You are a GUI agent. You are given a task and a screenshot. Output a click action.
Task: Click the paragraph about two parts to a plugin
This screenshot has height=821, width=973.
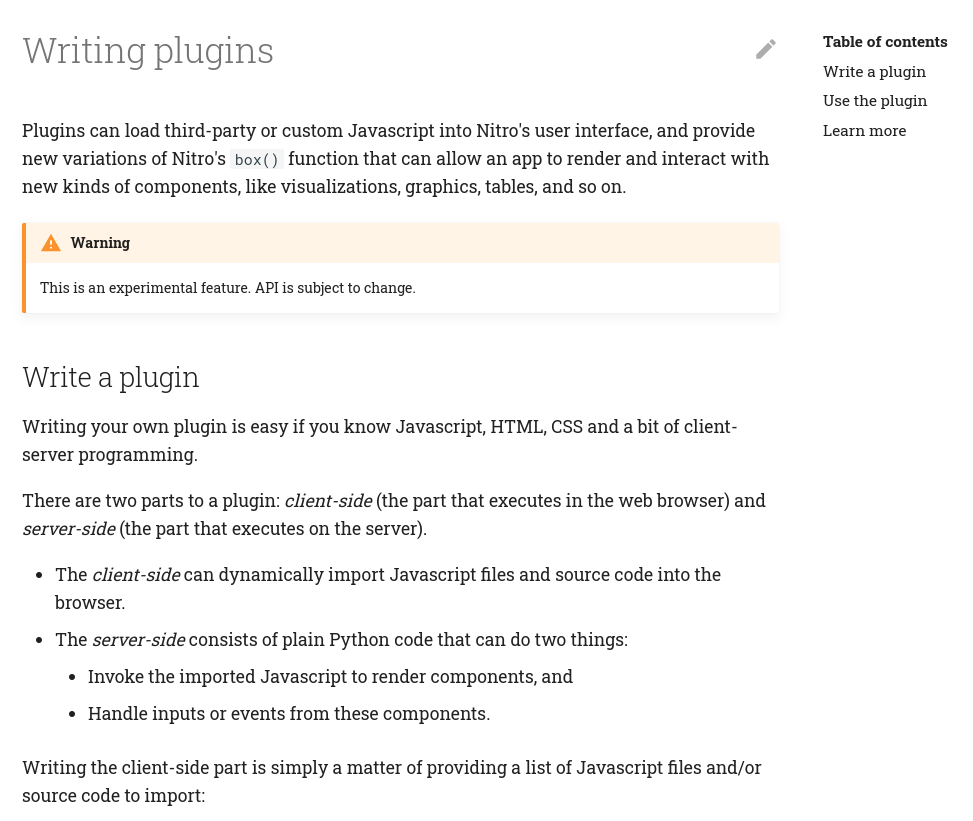[394, 514]
